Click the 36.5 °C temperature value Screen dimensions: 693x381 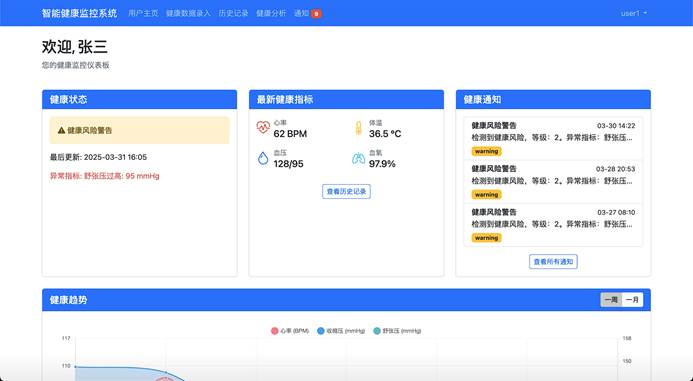[x=385, y=134]
